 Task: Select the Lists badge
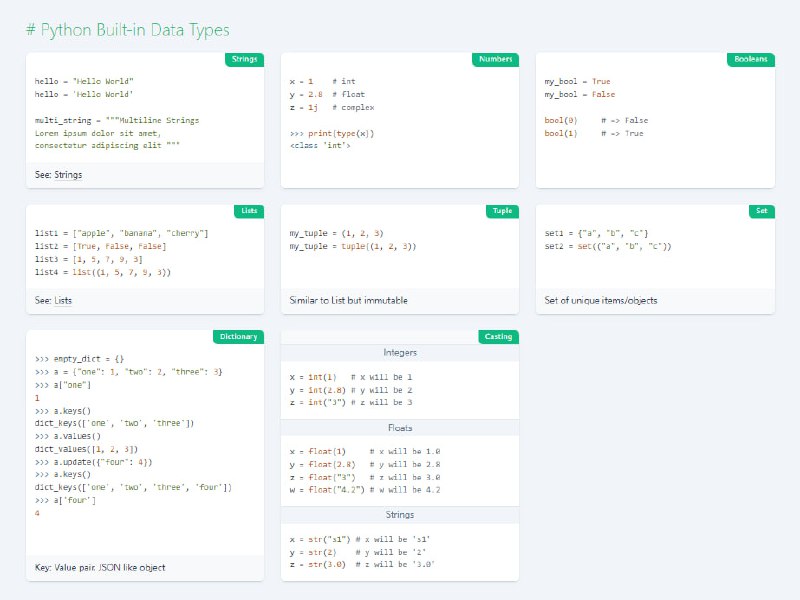(248, 211)
